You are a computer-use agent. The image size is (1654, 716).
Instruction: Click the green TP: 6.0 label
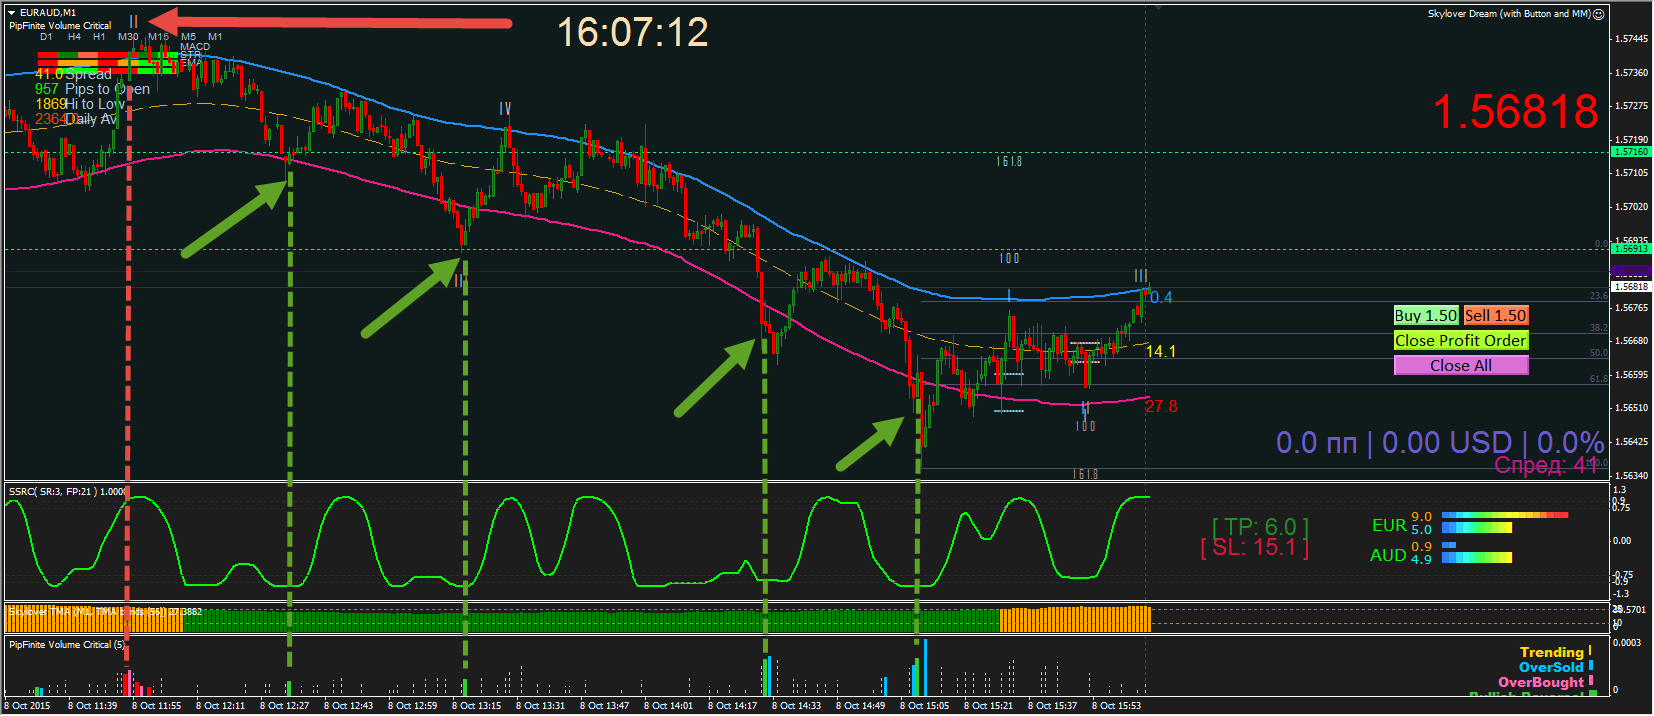click(x=1260, y=527)
